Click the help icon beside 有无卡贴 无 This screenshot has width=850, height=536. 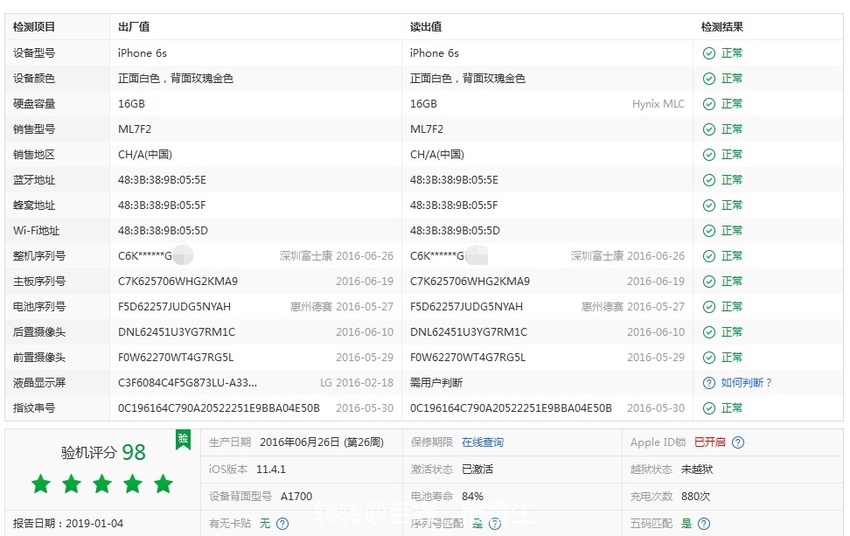[x=282, y=524]
